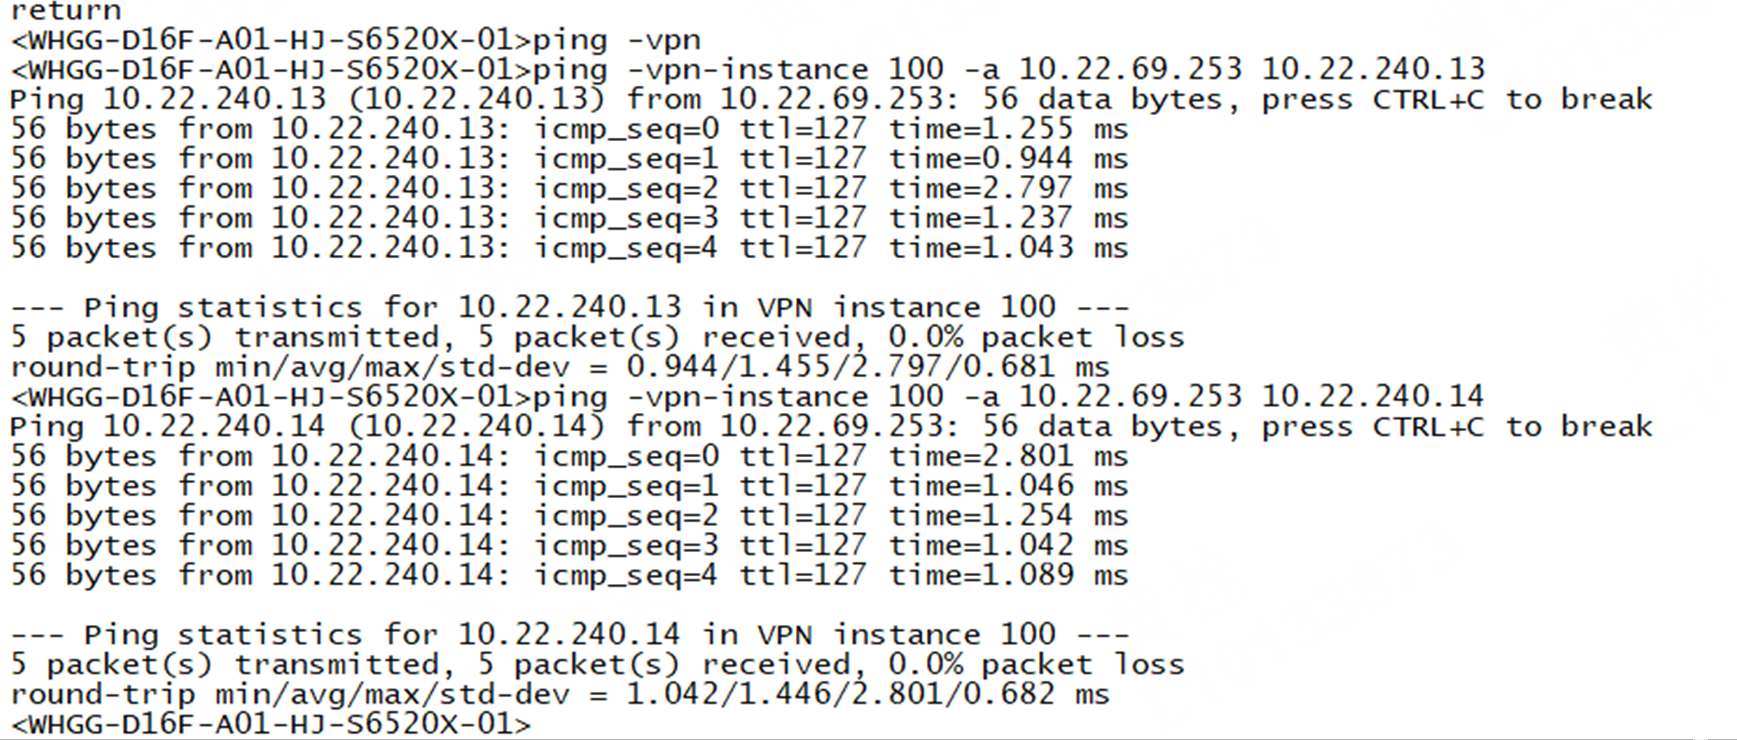Click the time=1.254 ms reply line
This screenshot has height=740, width=1737.
click(x=569, y=516)
